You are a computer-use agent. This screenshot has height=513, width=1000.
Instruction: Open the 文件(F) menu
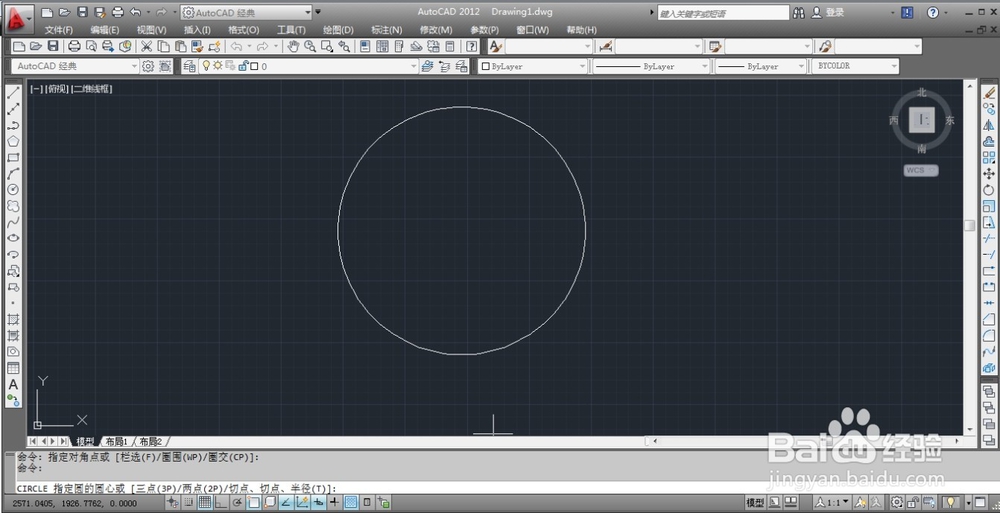59,30
